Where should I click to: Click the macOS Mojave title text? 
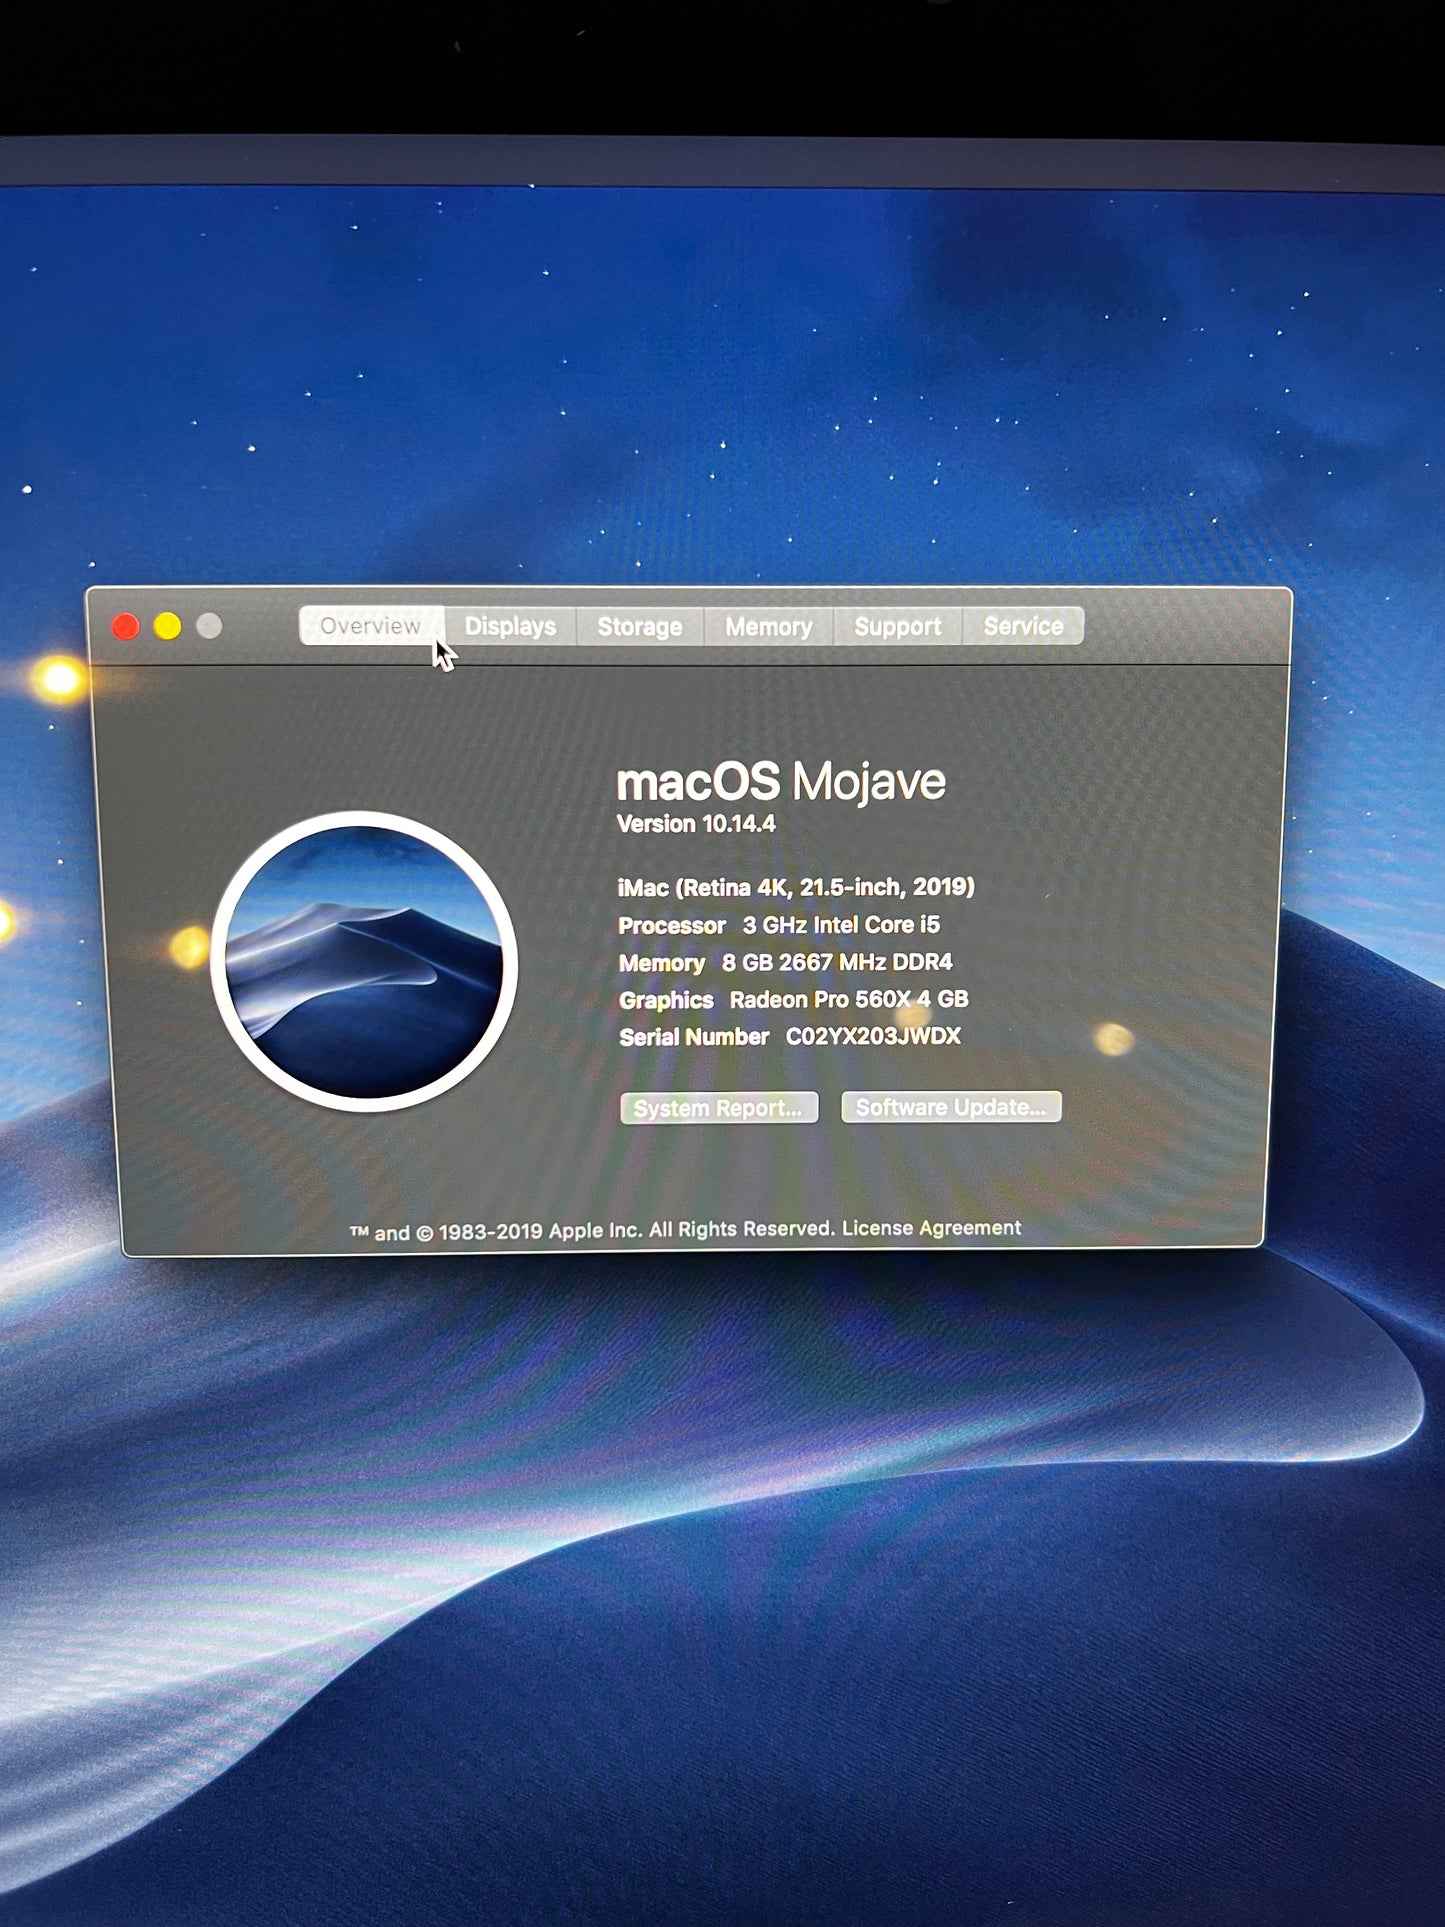pos(780,781)
